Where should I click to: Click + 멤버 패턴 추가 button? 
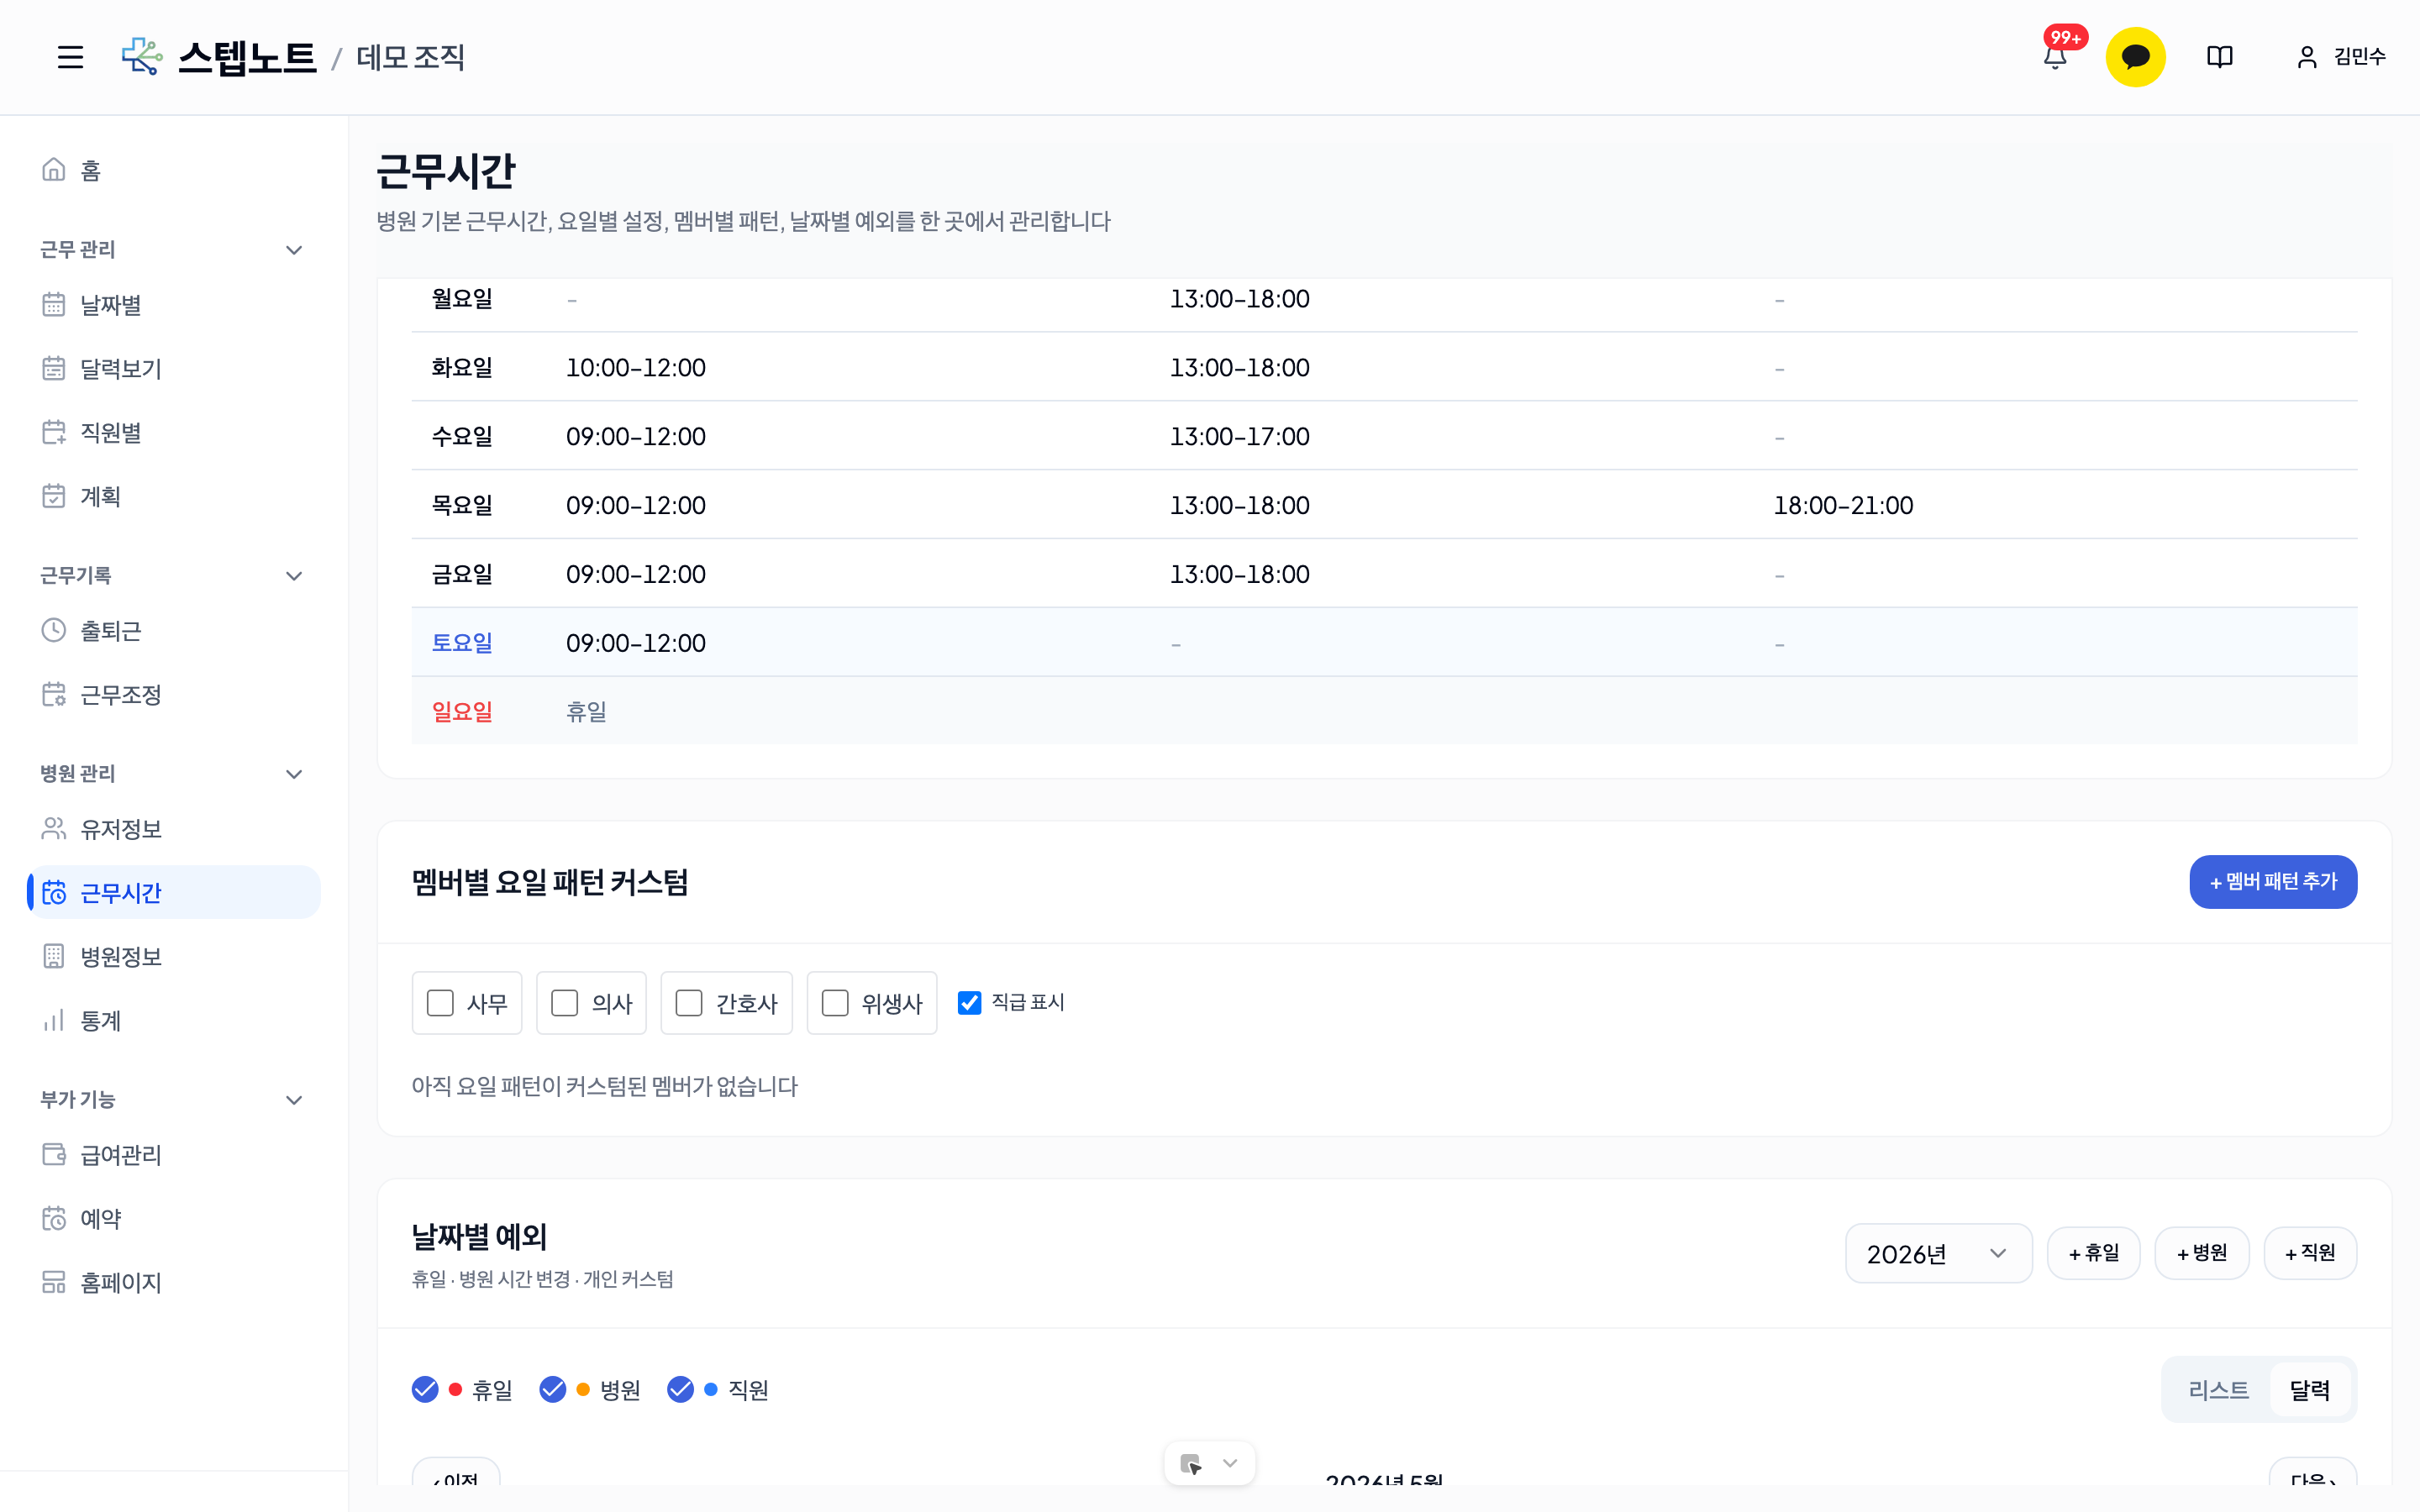(2273, 881)
